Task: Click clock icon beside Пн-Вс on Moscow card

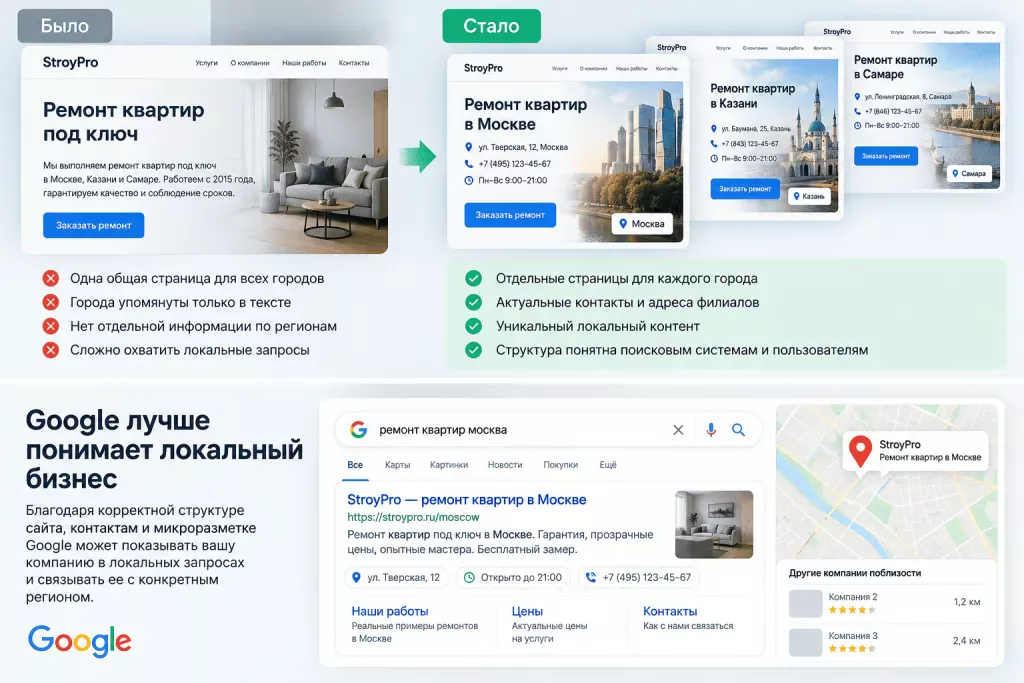Action: pos(468,180)
